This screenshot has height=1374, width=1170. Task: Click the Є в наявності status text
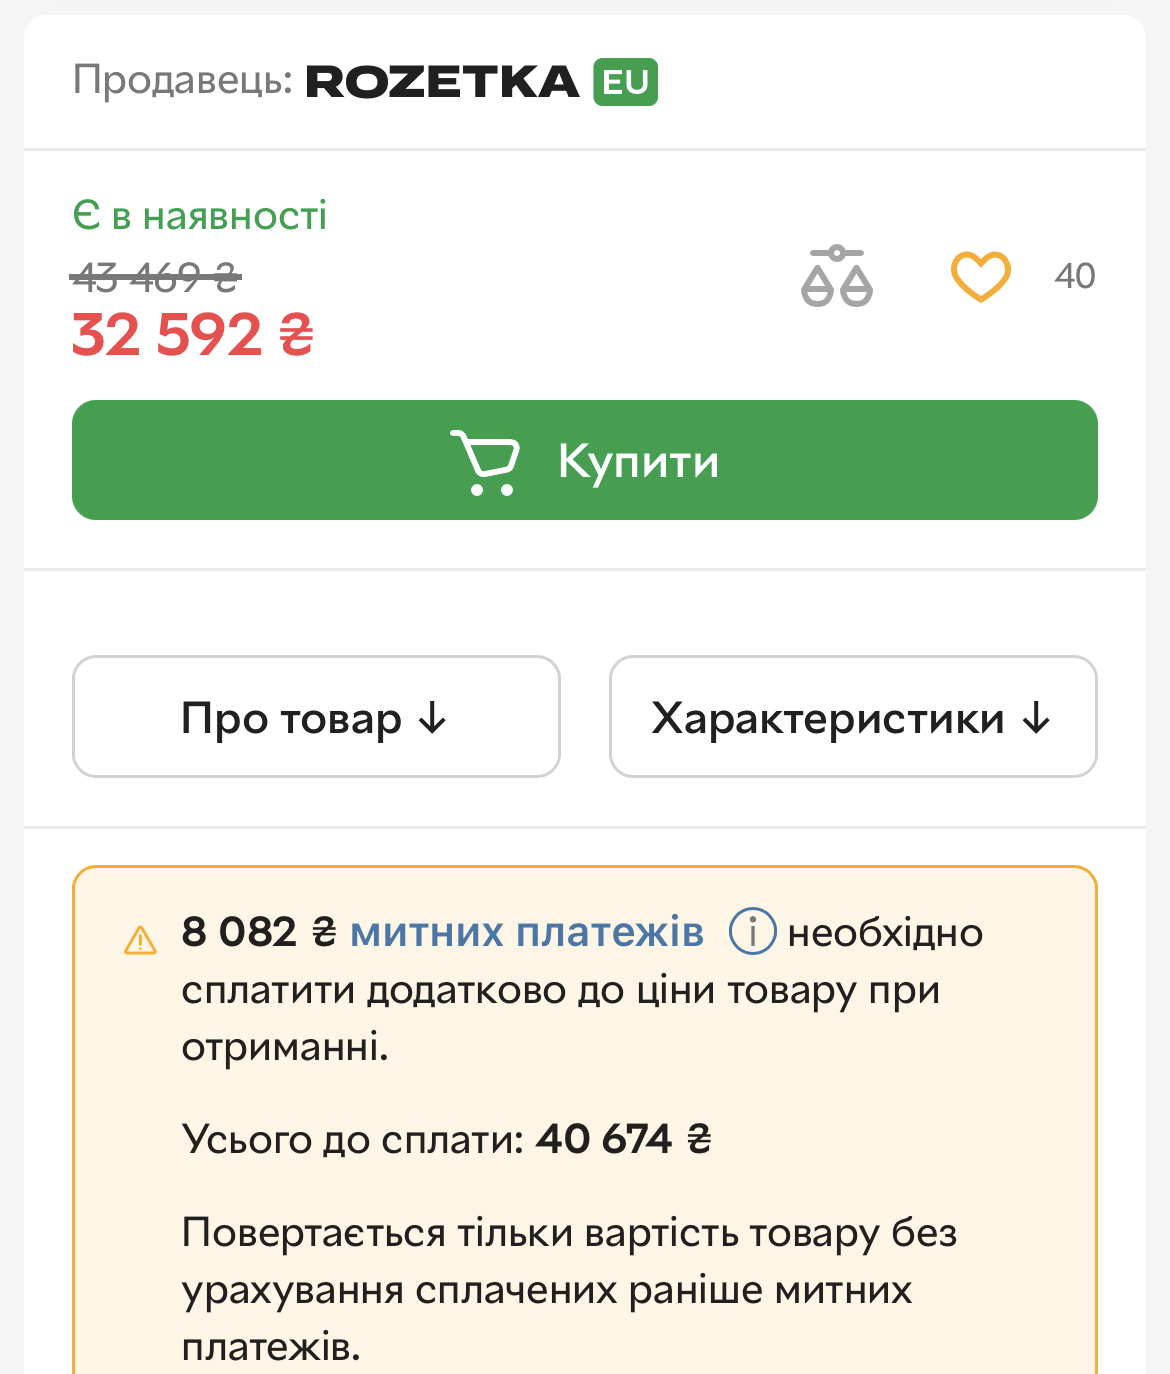pyautogui.click(x=200, y=216)
